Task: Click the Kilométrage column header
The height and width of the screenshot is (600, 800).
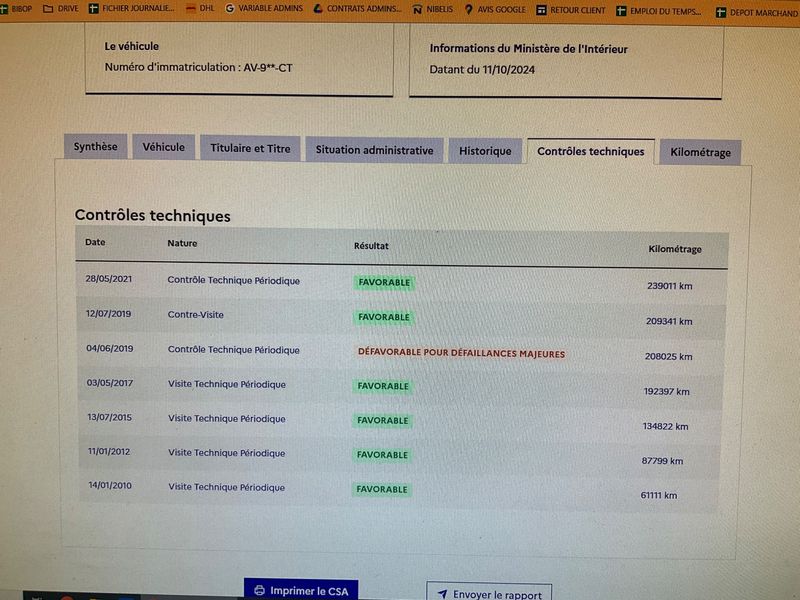Action: point(674,249)
